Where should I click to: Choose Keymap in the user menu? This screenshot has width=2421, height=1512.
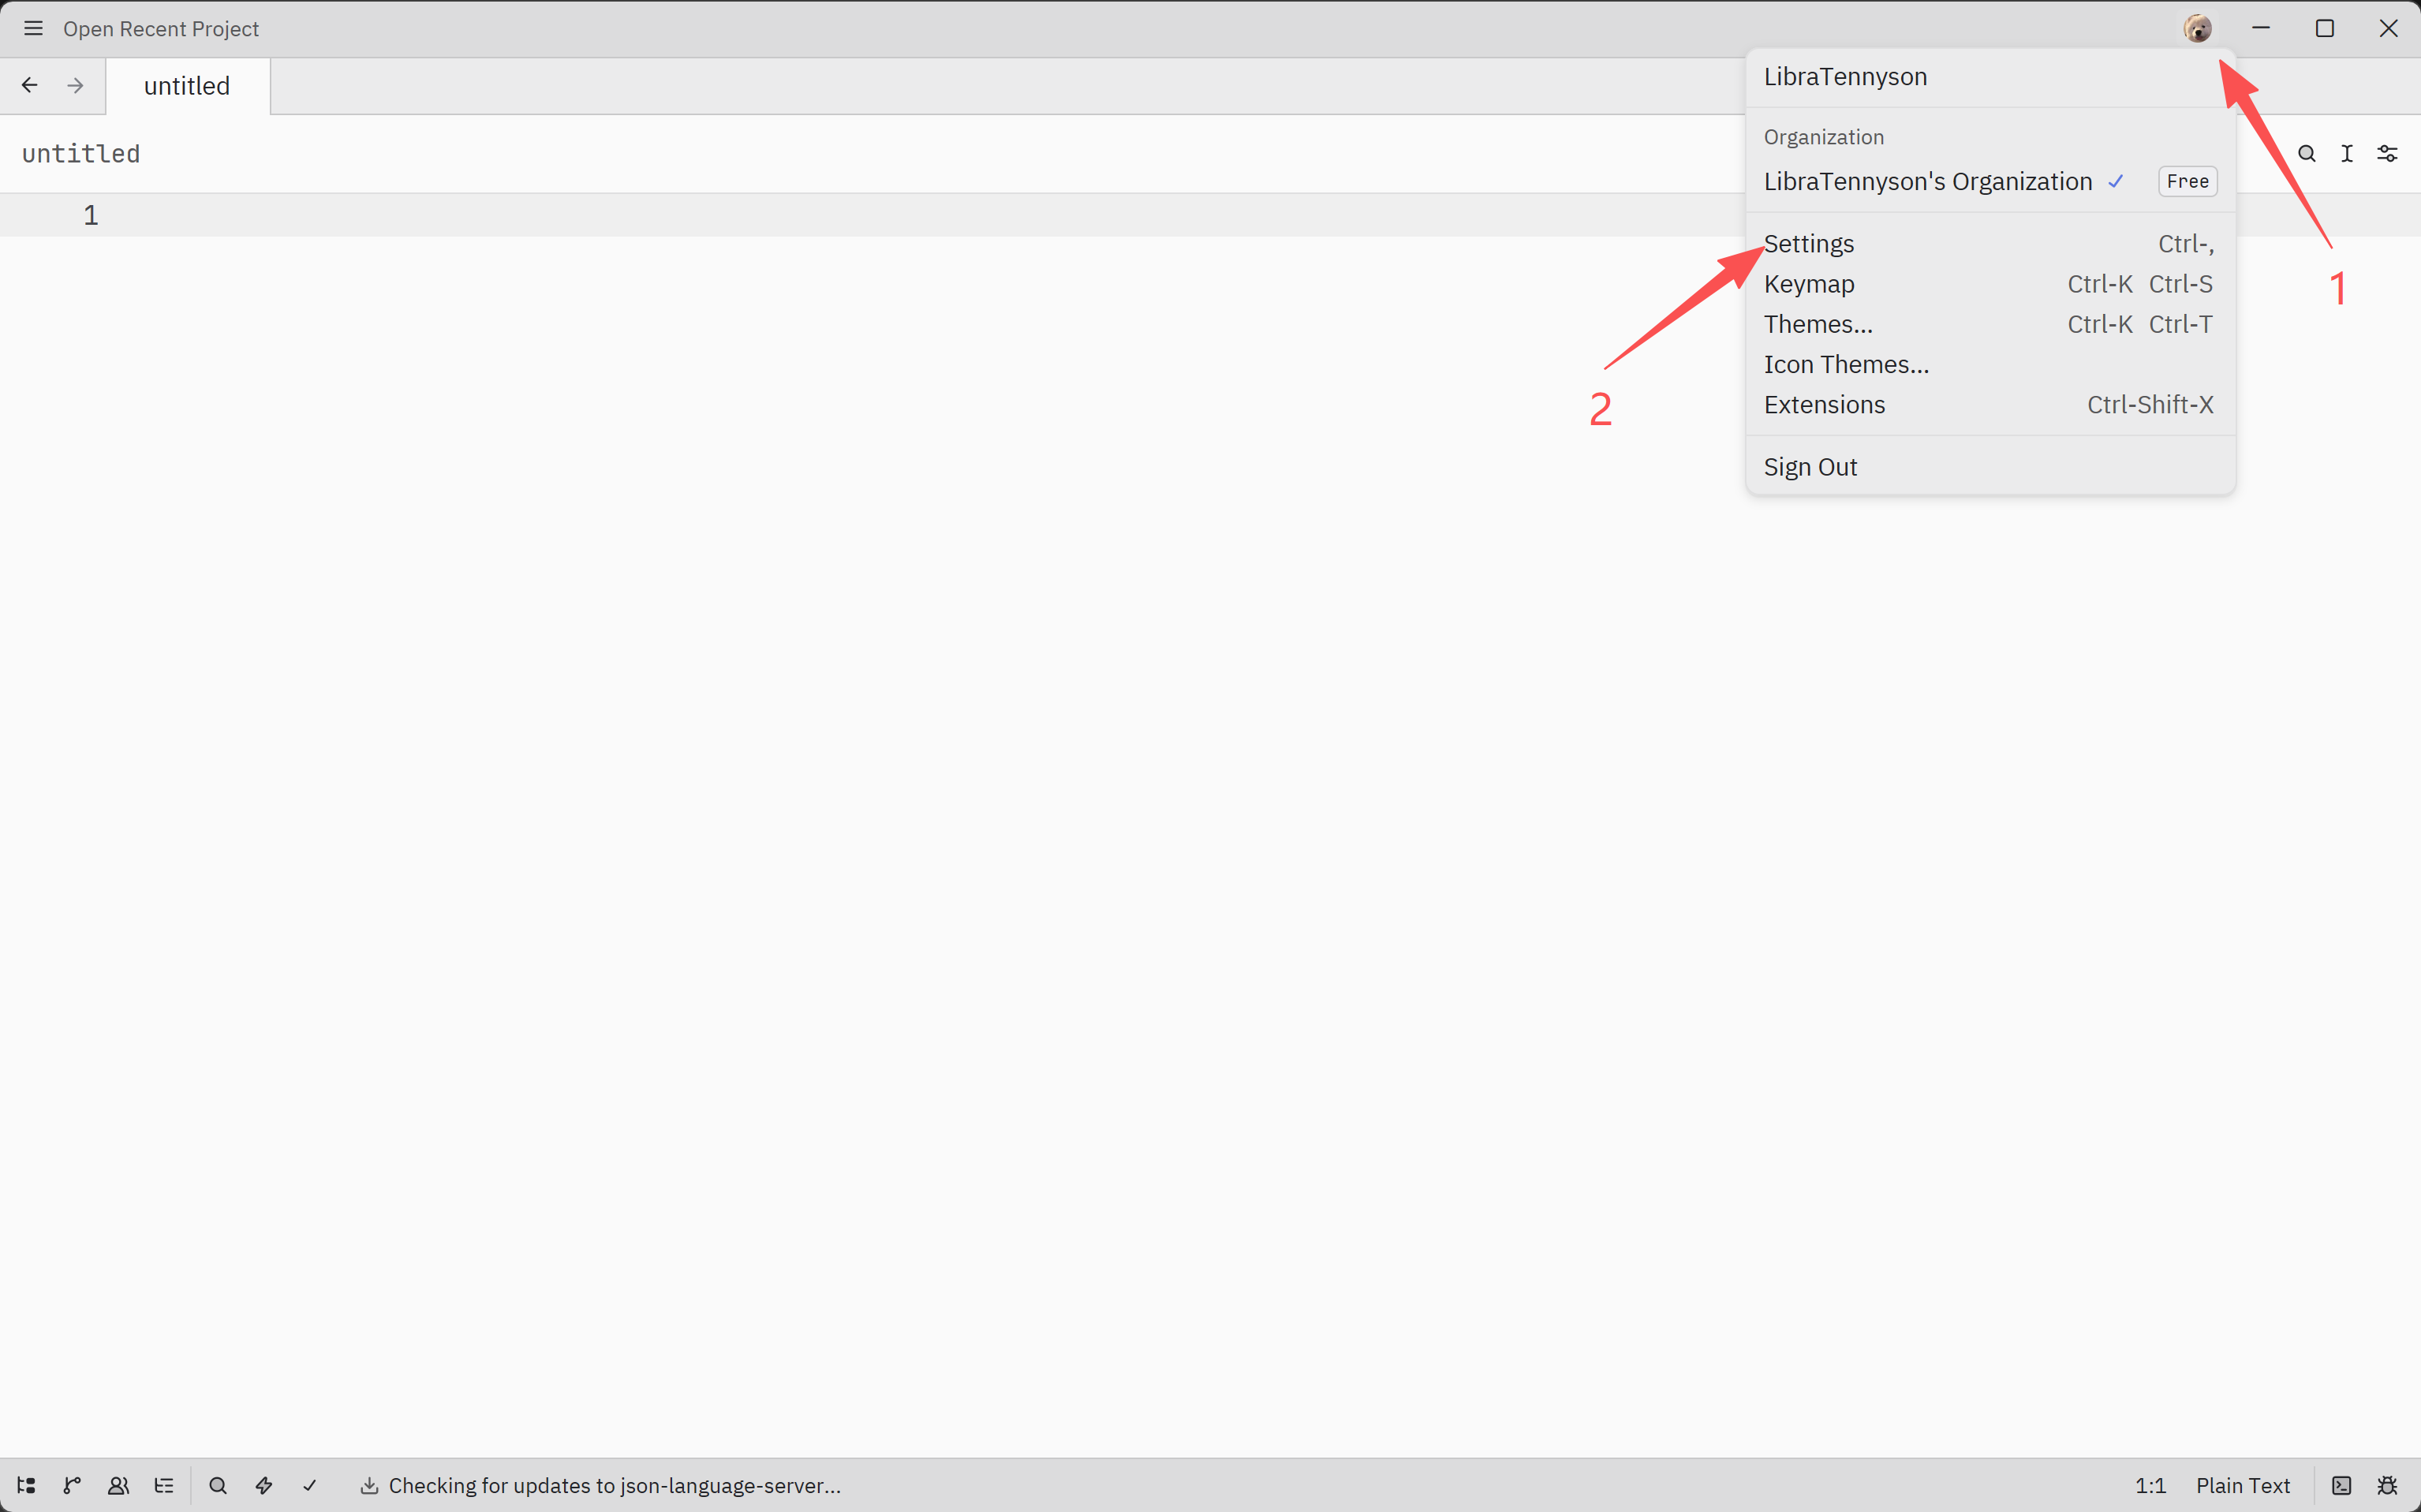[1990, 284]
